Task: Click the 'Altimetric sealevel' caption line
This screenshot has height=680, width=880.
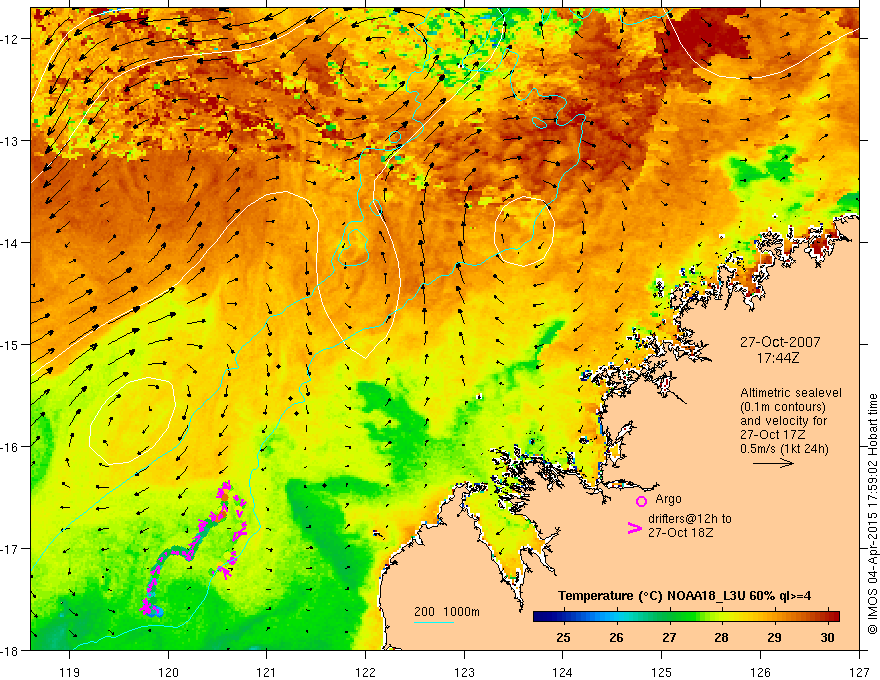Action: (791, 393)
